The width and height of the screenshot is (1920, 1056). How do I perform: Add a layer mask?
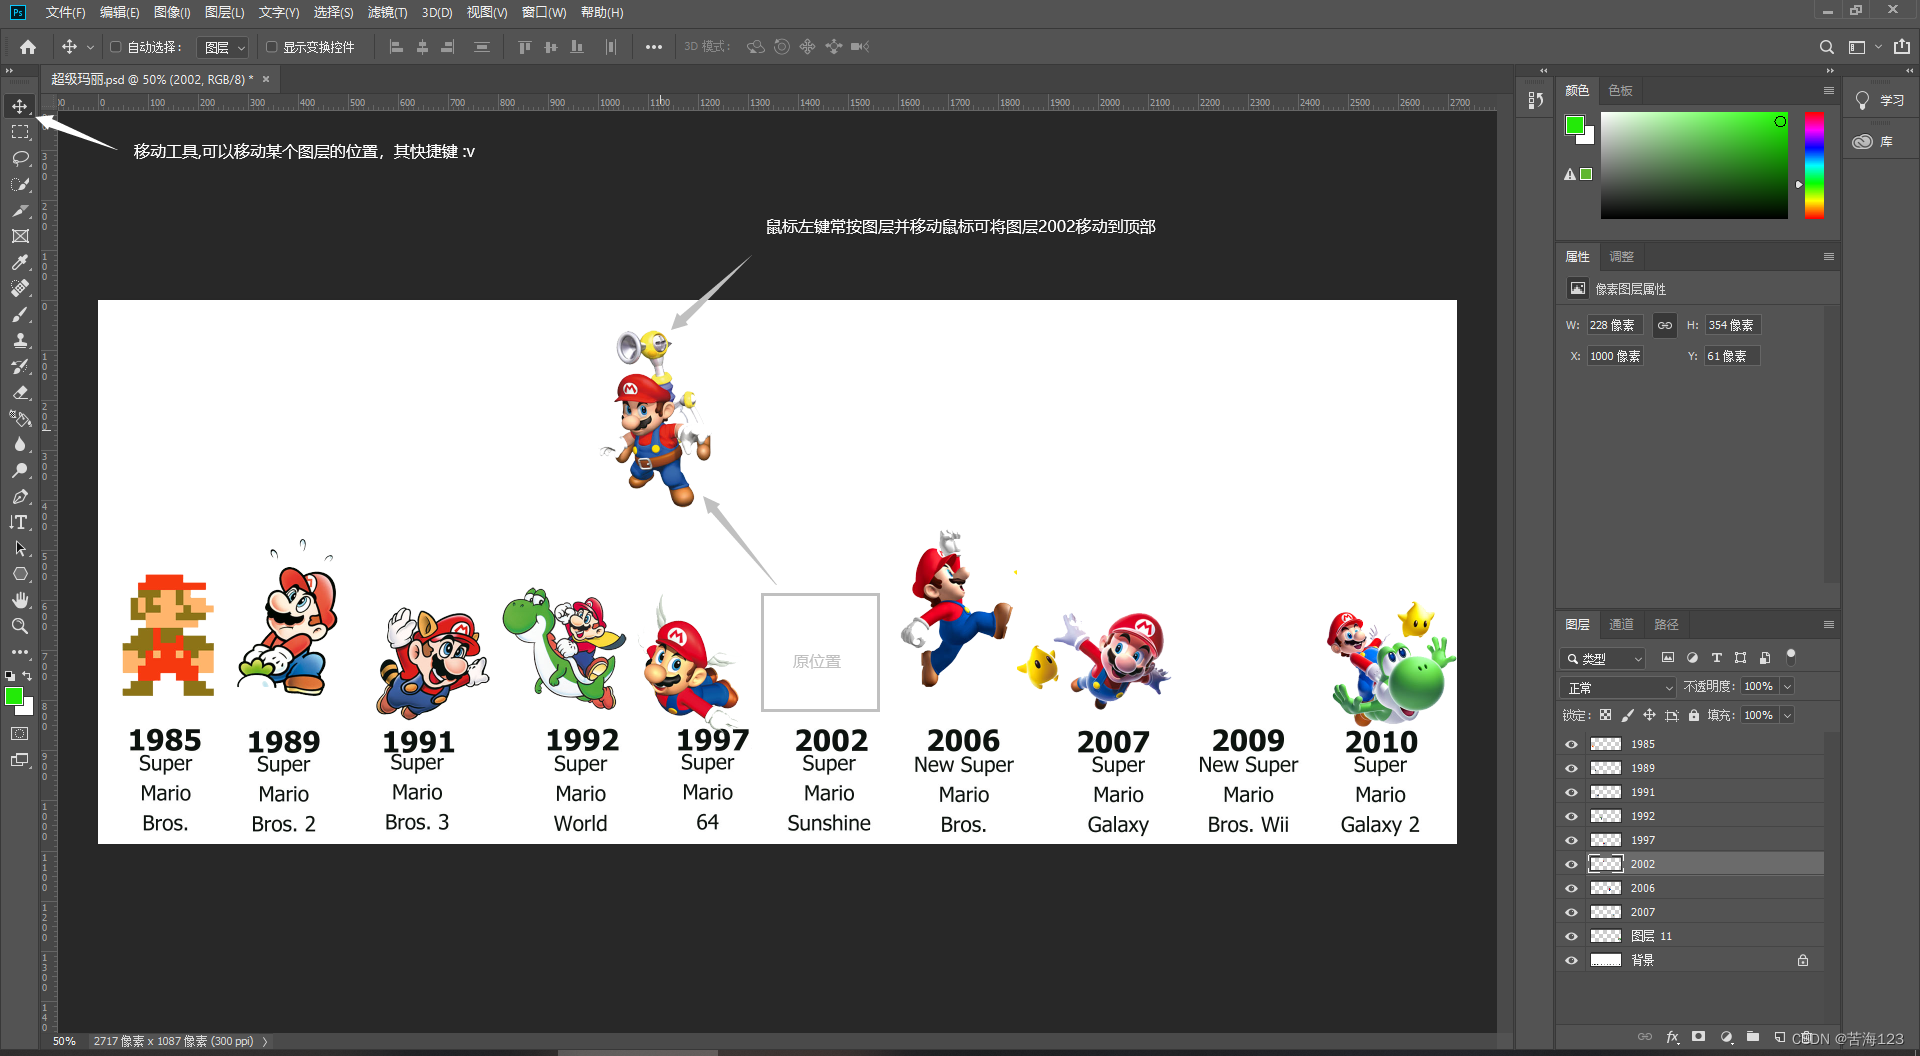pos(1699,1037)
